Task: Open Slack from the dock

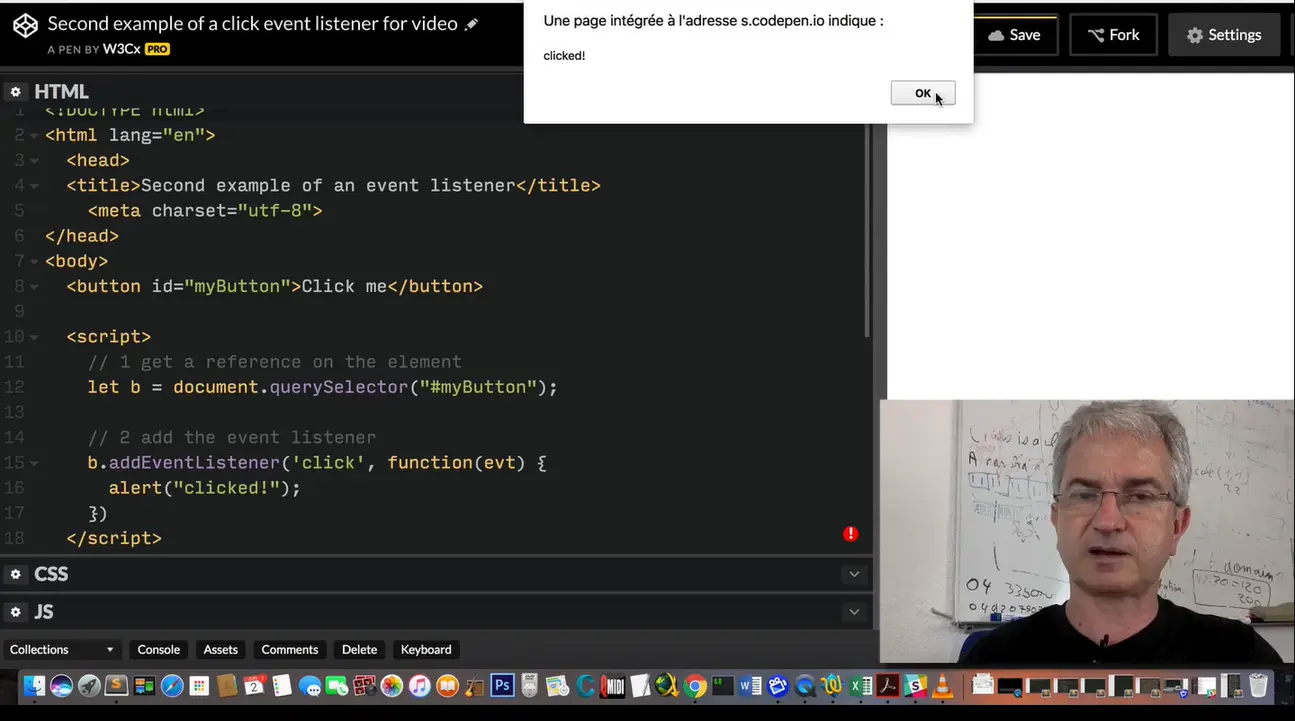Action: pyautogui.click(x=915, y=686)
